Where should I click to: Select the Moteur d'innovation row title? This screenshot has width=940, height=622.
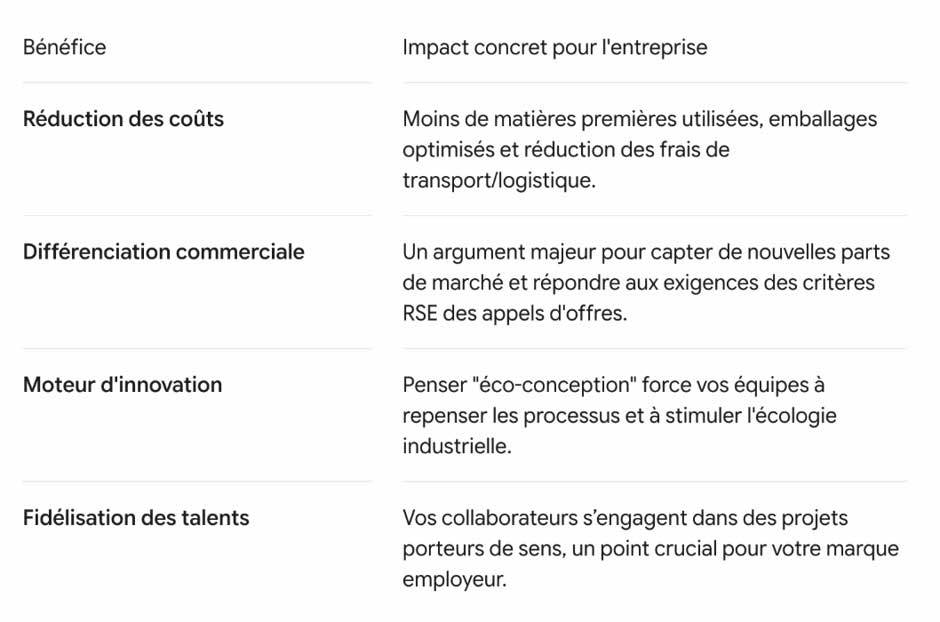point(122,385)
